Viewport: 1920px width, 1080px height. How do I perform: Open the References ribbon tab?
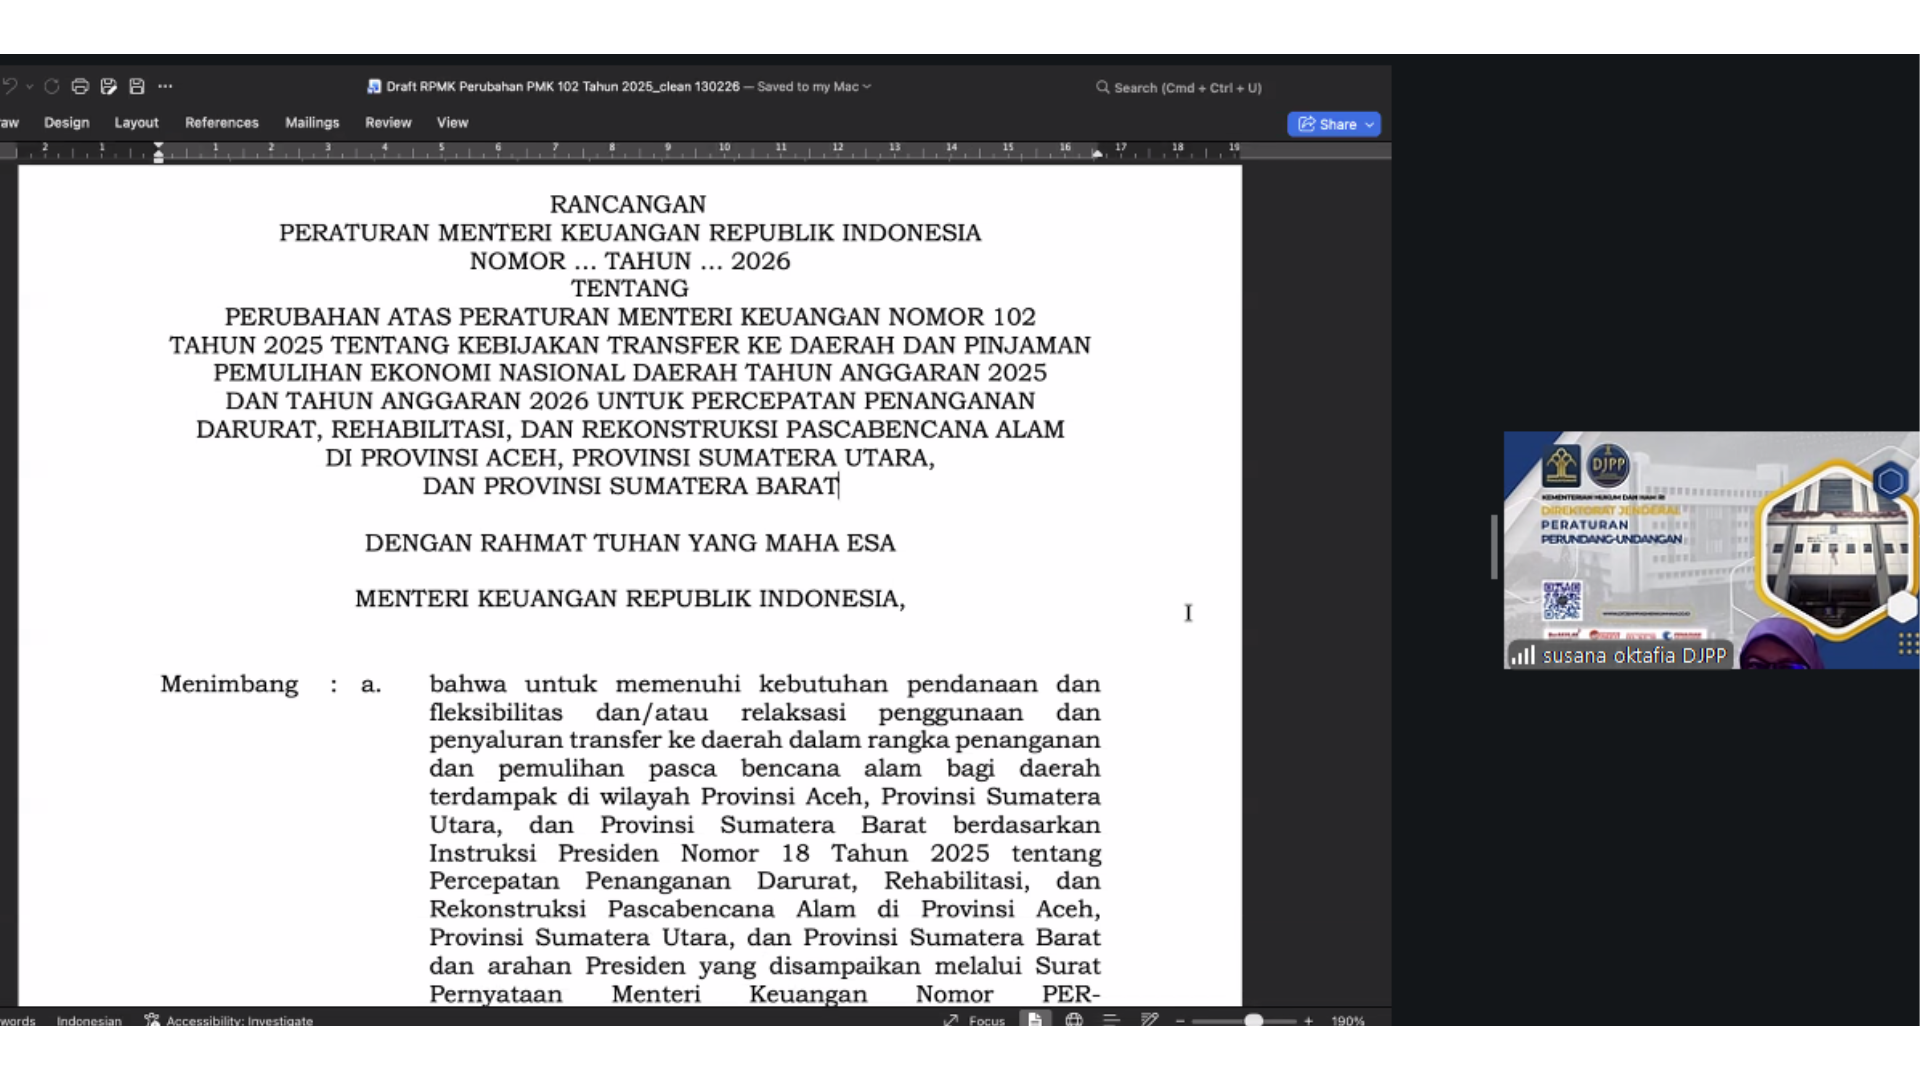click(221, 123)
